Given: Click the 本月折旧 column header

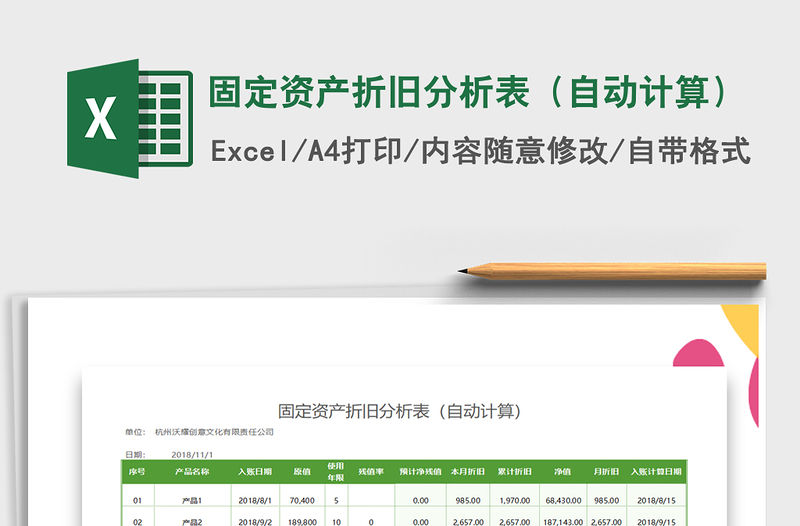Looking at the screenshot, I should point(467,471).
